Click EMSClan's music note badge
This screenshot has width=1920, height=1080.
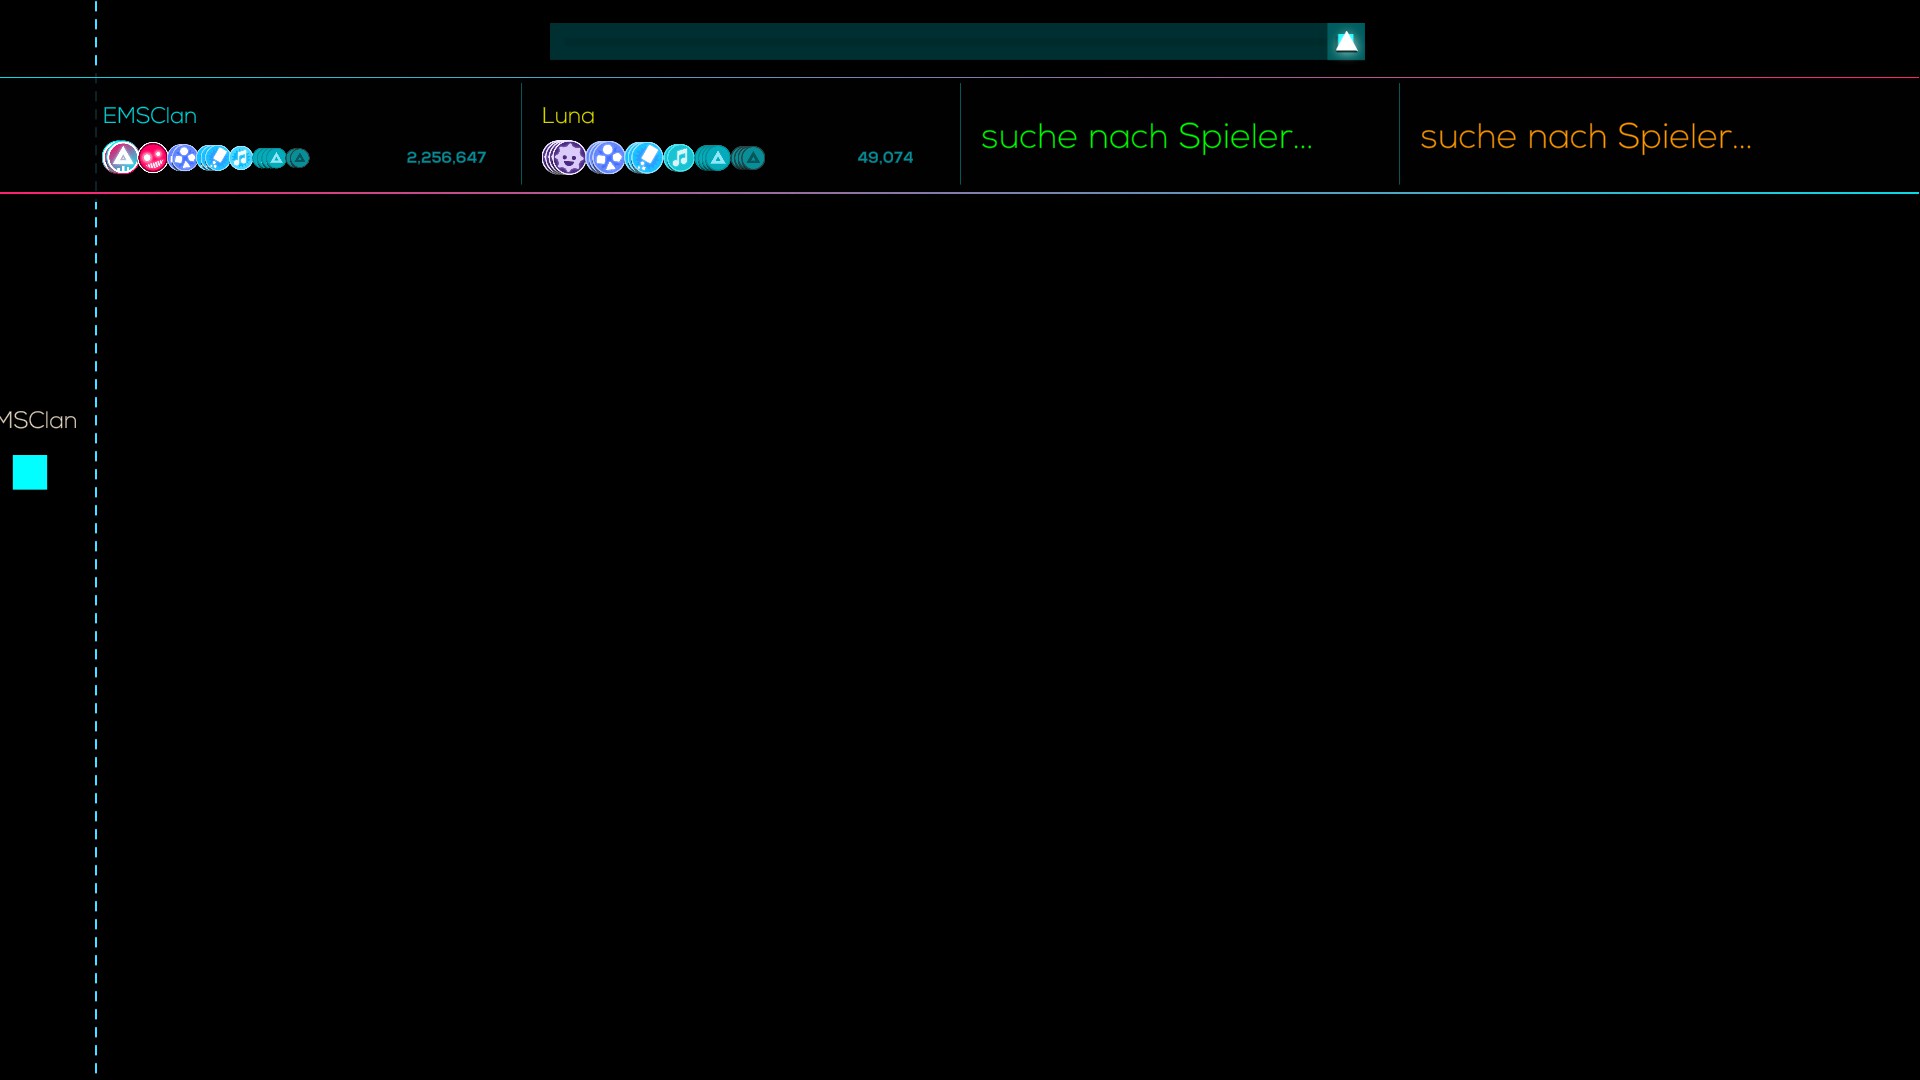pos(241,158)
